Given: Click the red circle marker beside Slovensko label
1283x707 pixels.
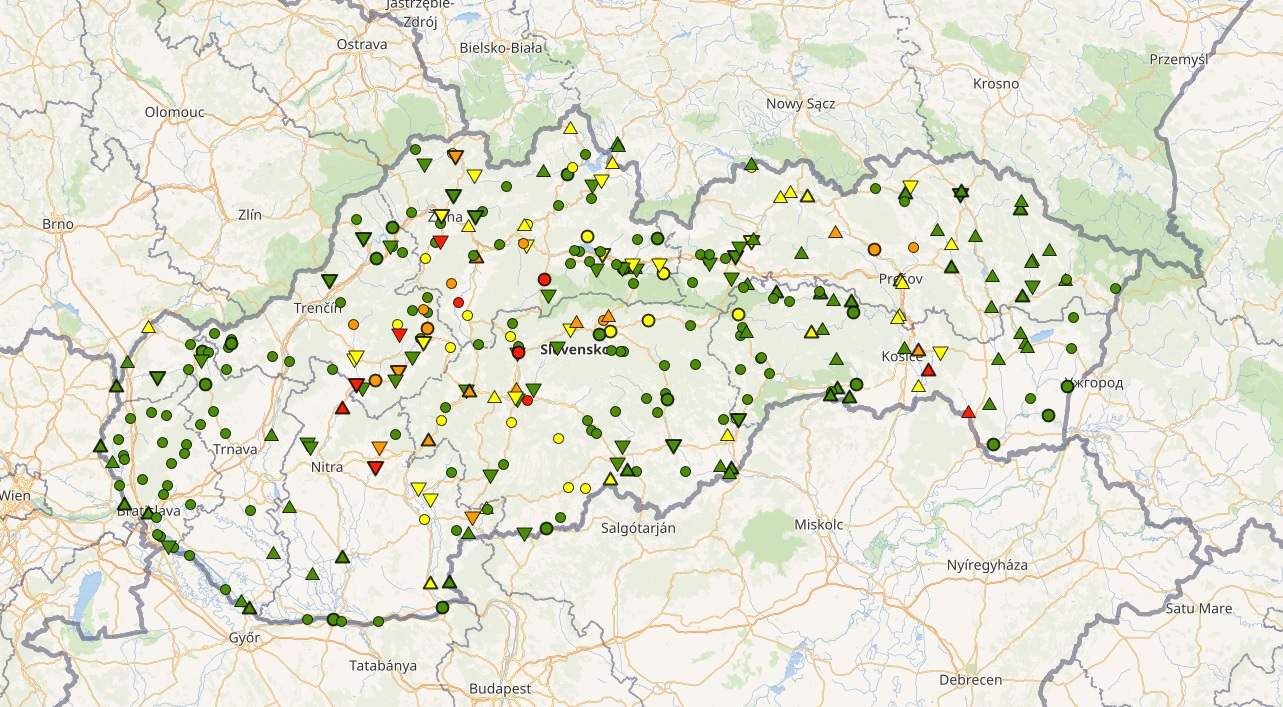Looking at the screenshot, I should click(518, 352).
